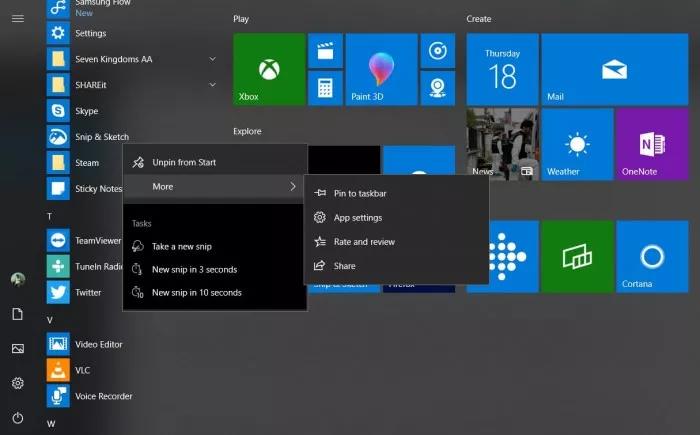Viewport: 700px width, 435px height.
Task: Open Documents from the Start rail
Action: click(18, 314)
